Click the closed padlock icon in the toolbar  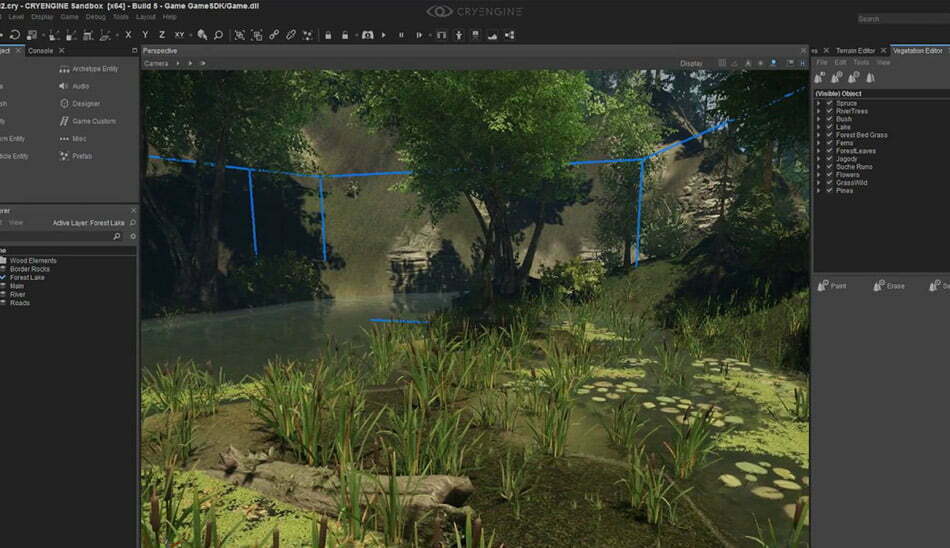click(328, 35)
